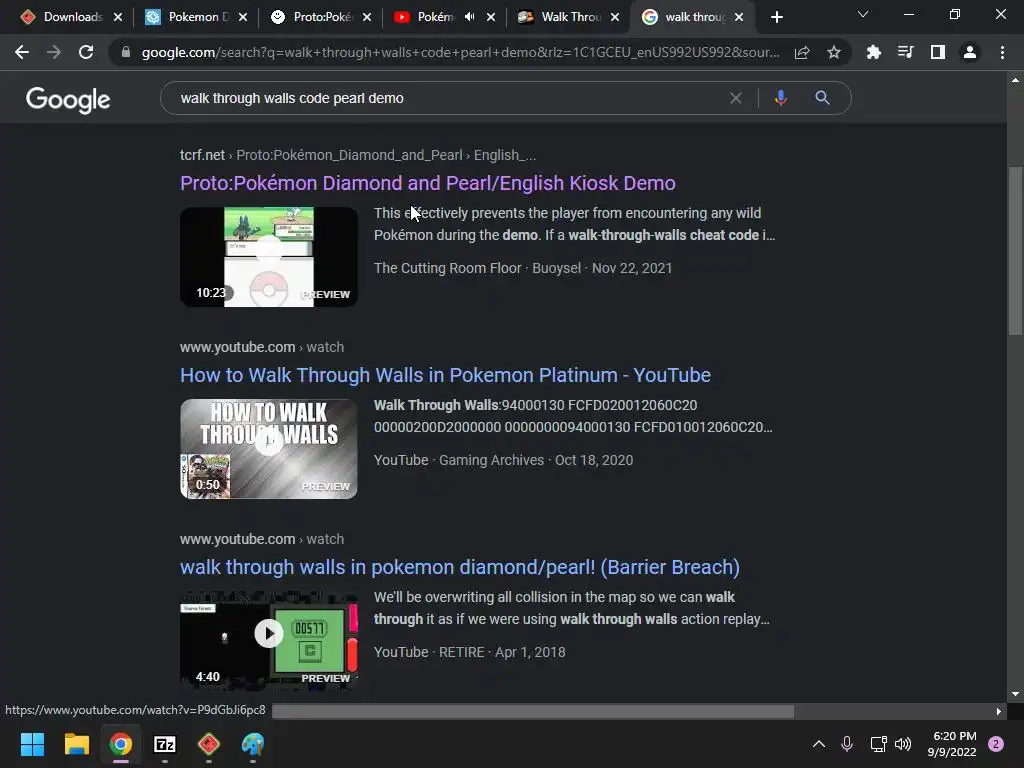Viewport: 1024px width, 768px height.
Task: View site security lock info
Action: click(x=126, y=52)
